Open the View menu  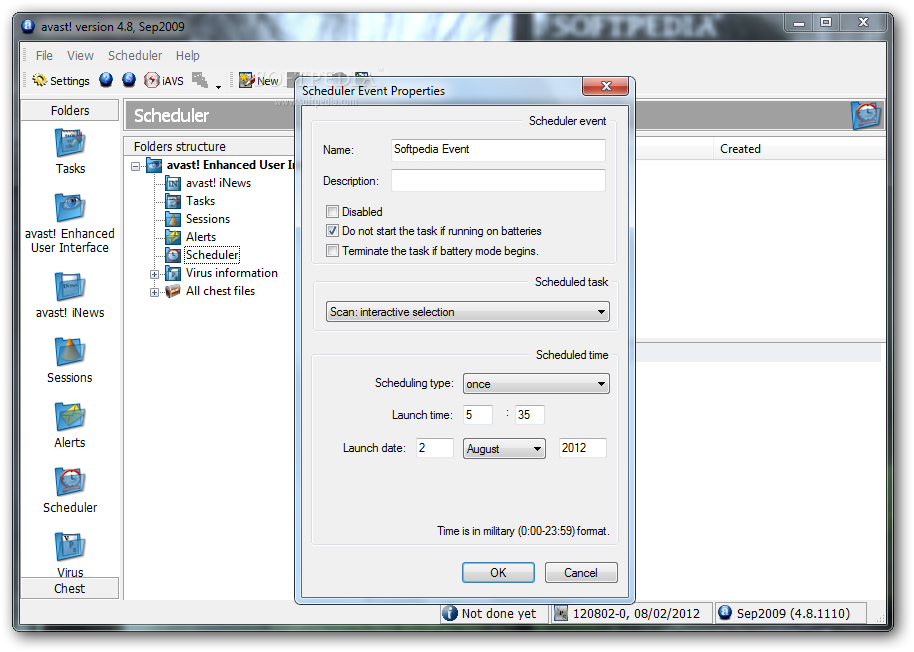80,56
